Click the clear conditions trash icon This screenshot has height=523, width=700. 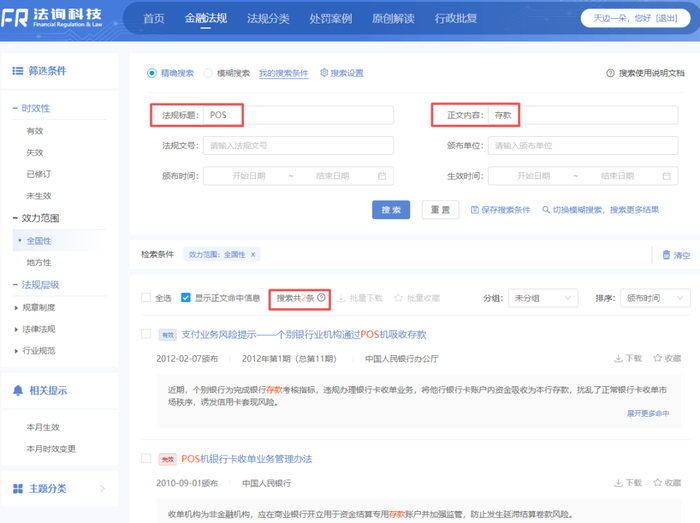pos(667,255)
